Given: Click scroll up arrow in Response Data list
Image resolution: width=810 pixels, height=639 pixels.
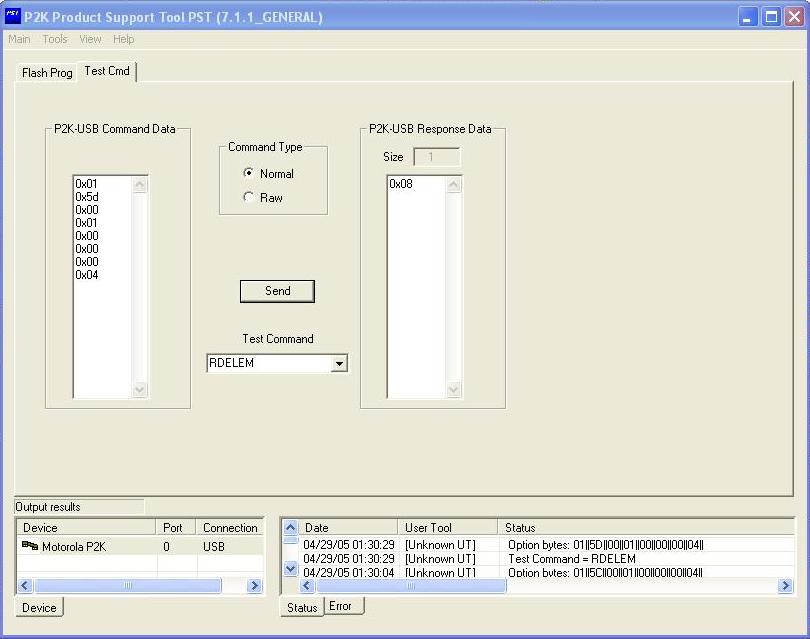Looking at the screenshot, I should (x=454, y=184).
